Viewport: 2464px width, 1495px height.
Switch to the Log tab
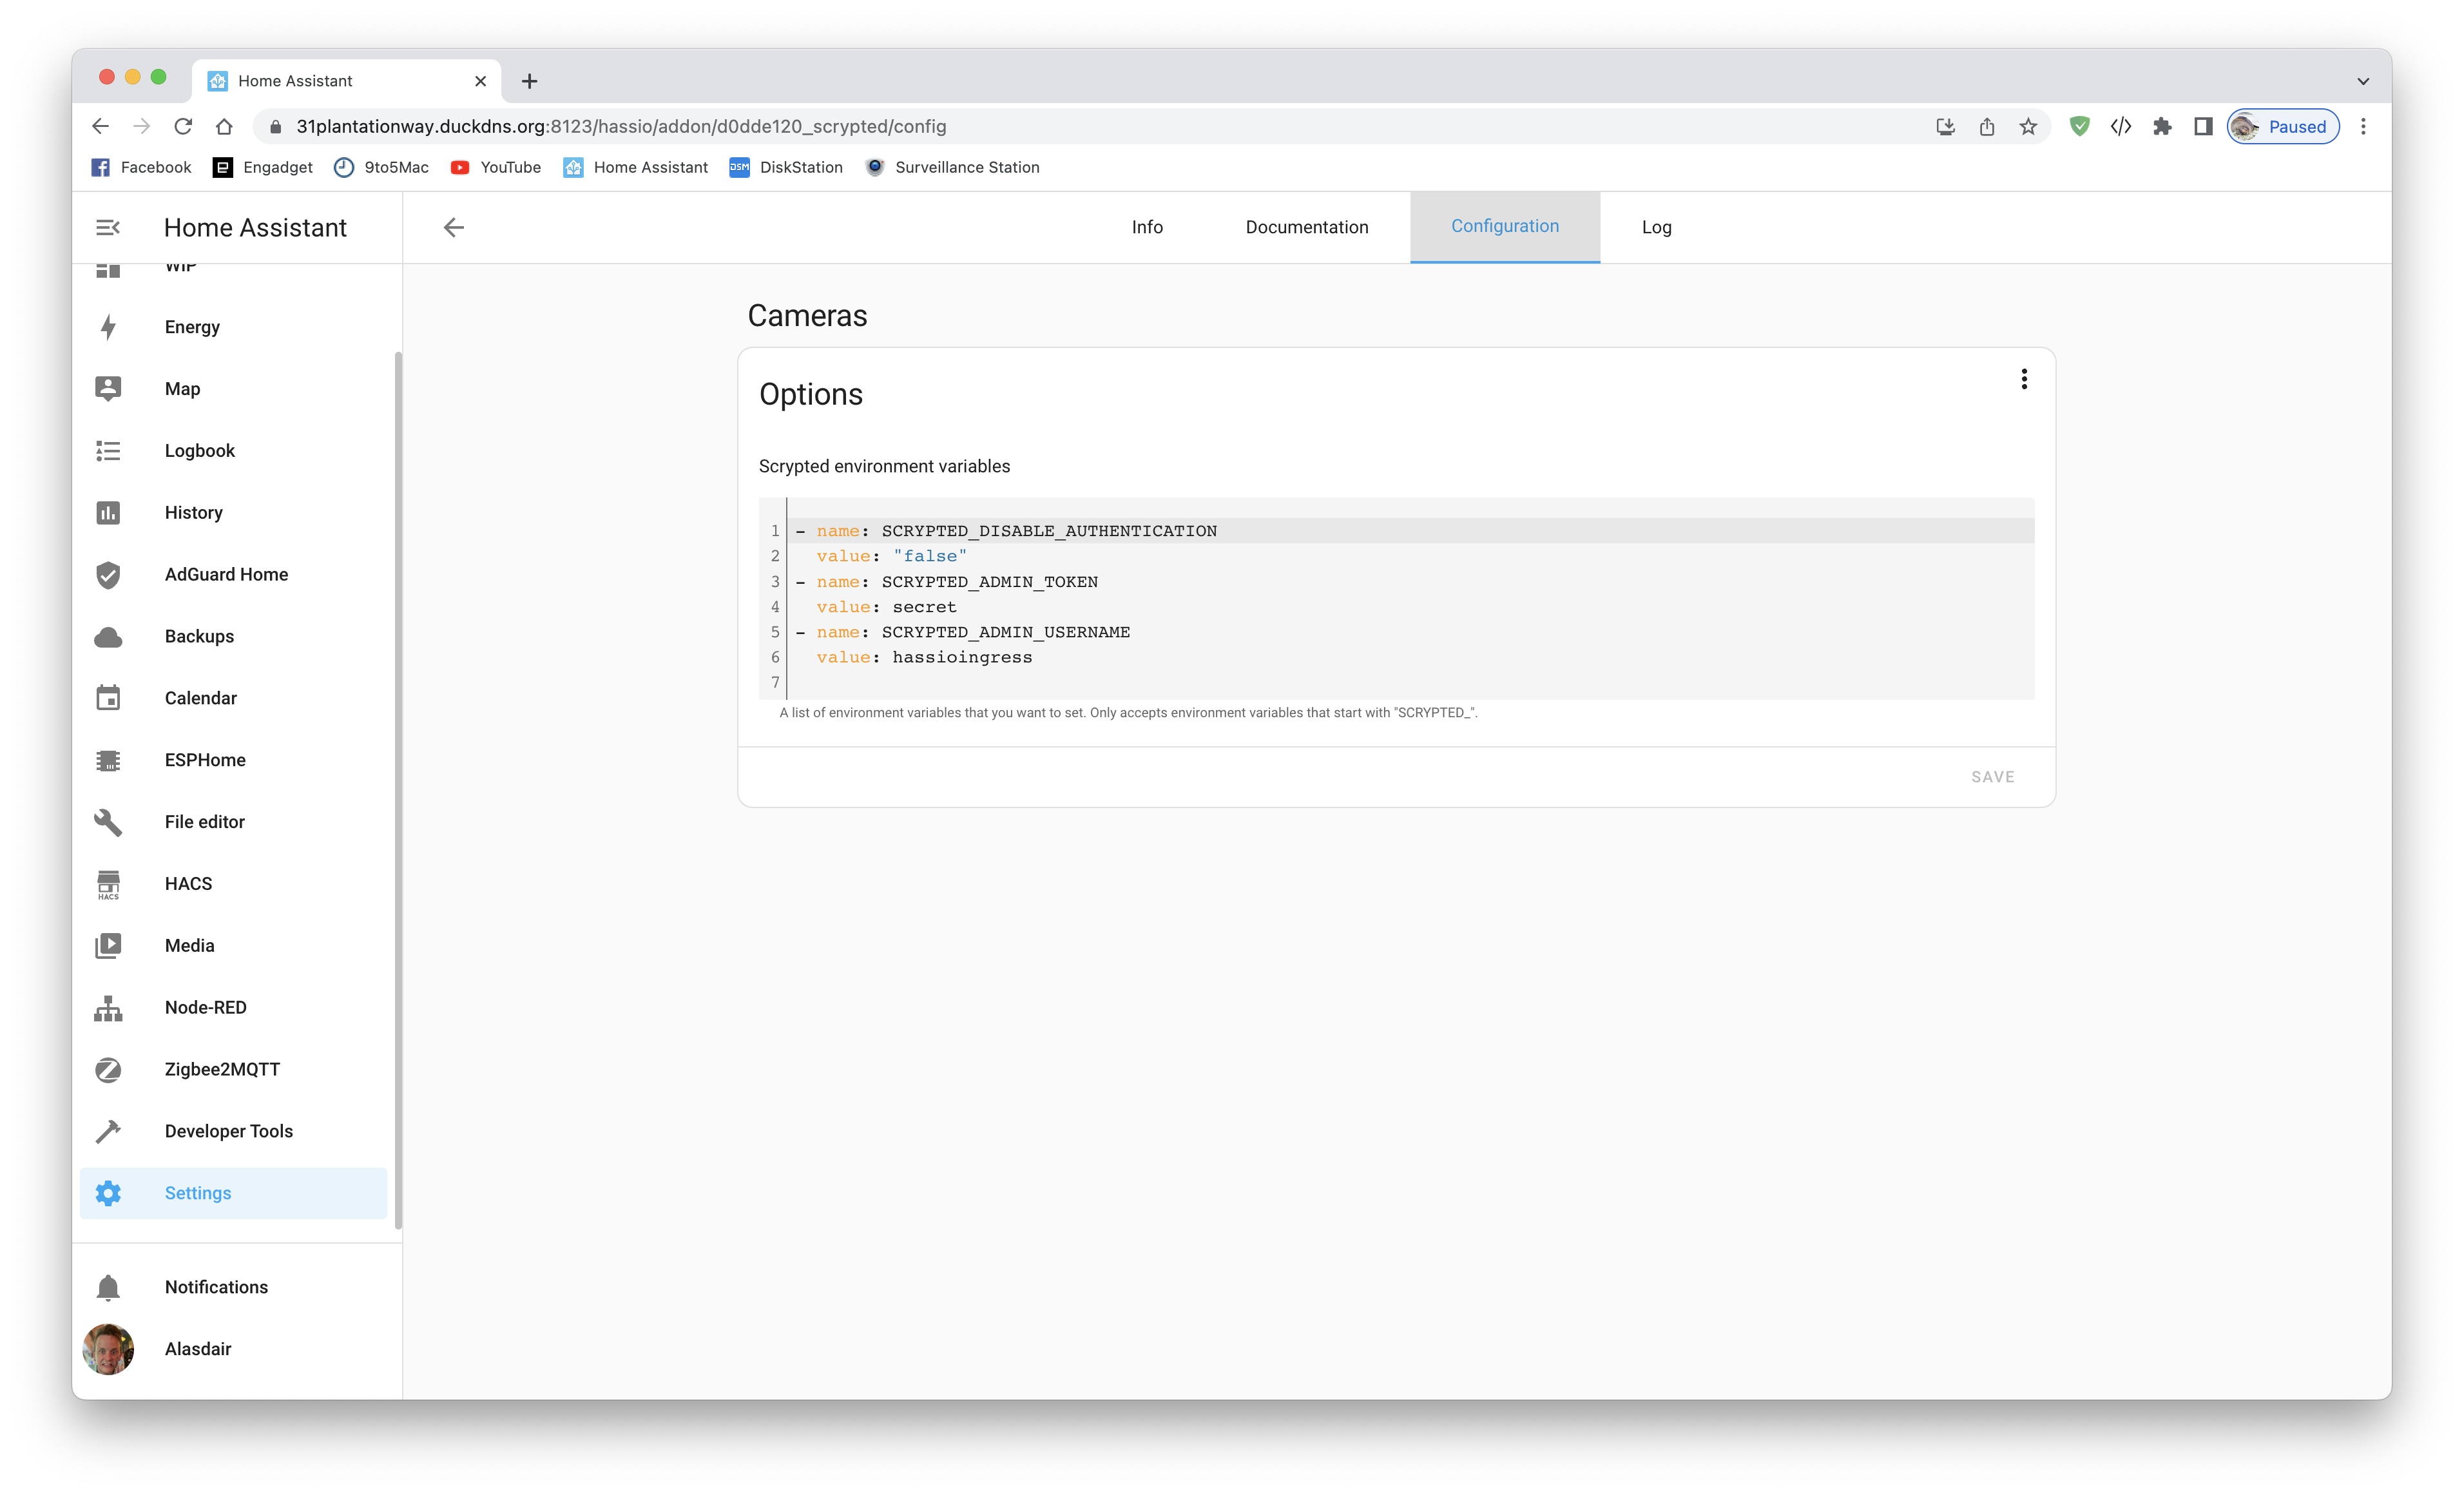(x=1656, y=227)
